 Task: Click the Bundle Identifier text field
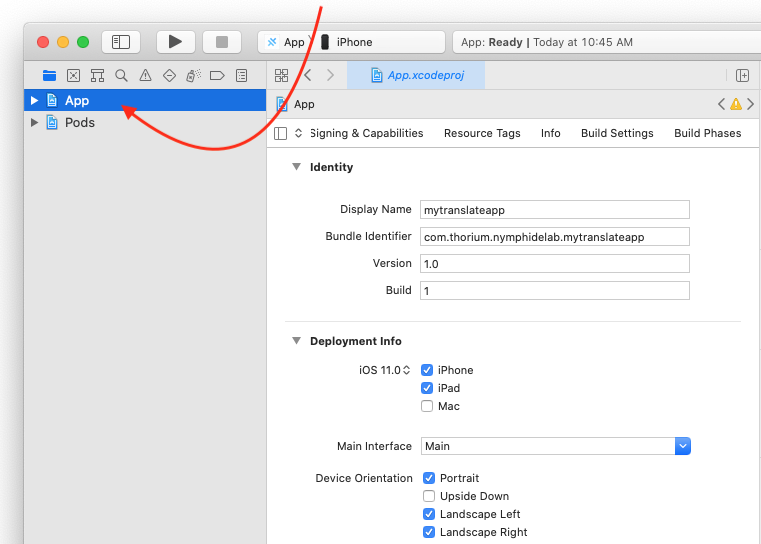click(555, 237)
